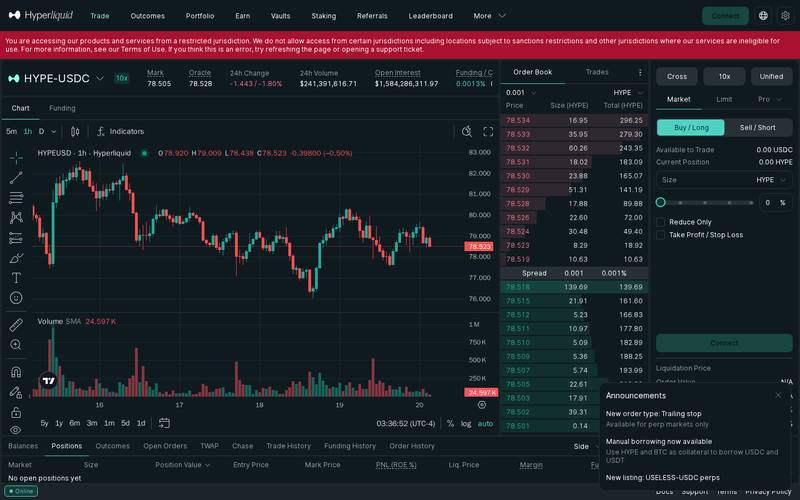Close the Announcements panel
This screenshot has height=500, width=800.
pyautogui.click(x=778, y=395)
